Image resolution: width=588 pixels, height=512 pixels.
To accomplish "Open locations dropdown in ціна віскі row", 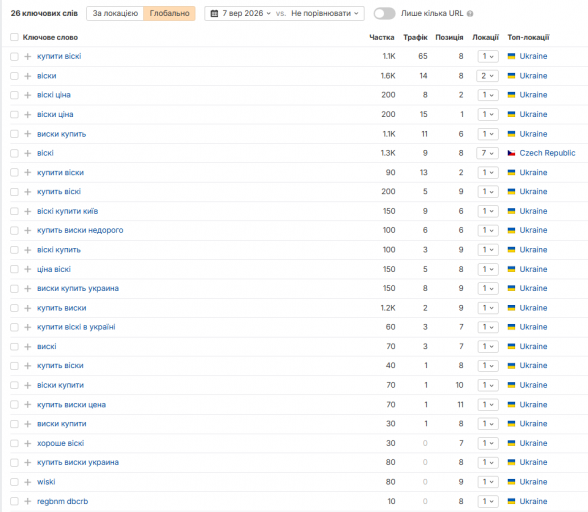I will click(x=488, y=269).
